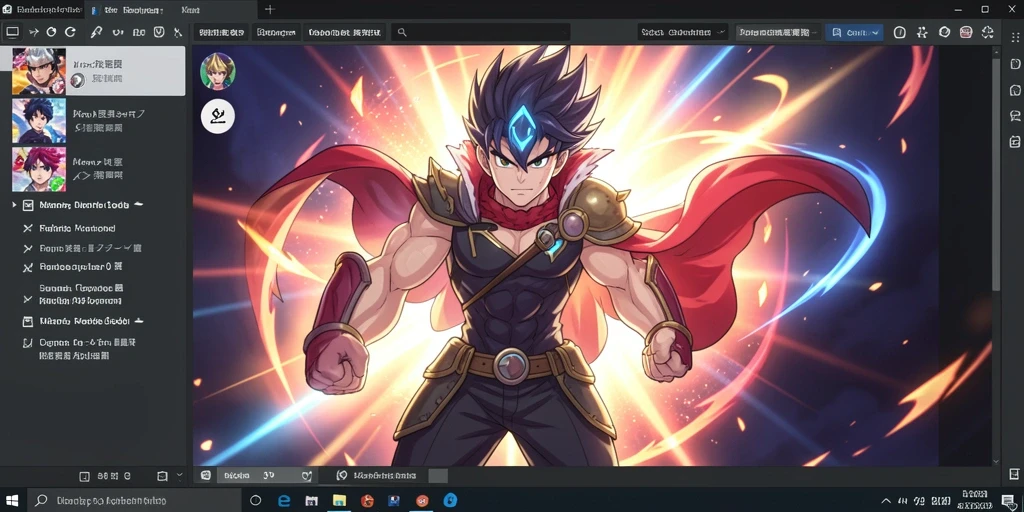The height and width of the screenshot is (512, 1024).
Task: Click the checklist icon in right sidebar
Action: tap(1015, 142)
